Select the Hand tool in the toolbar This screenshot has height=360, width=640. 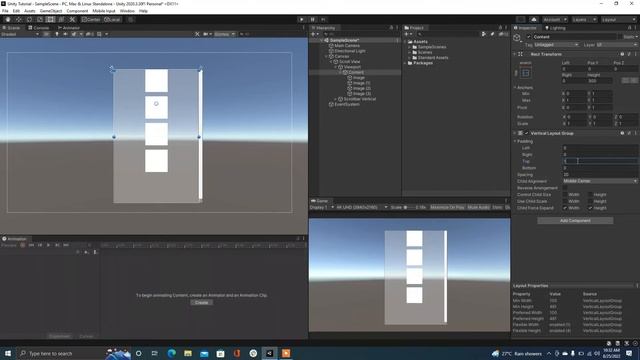pos(8,19)
